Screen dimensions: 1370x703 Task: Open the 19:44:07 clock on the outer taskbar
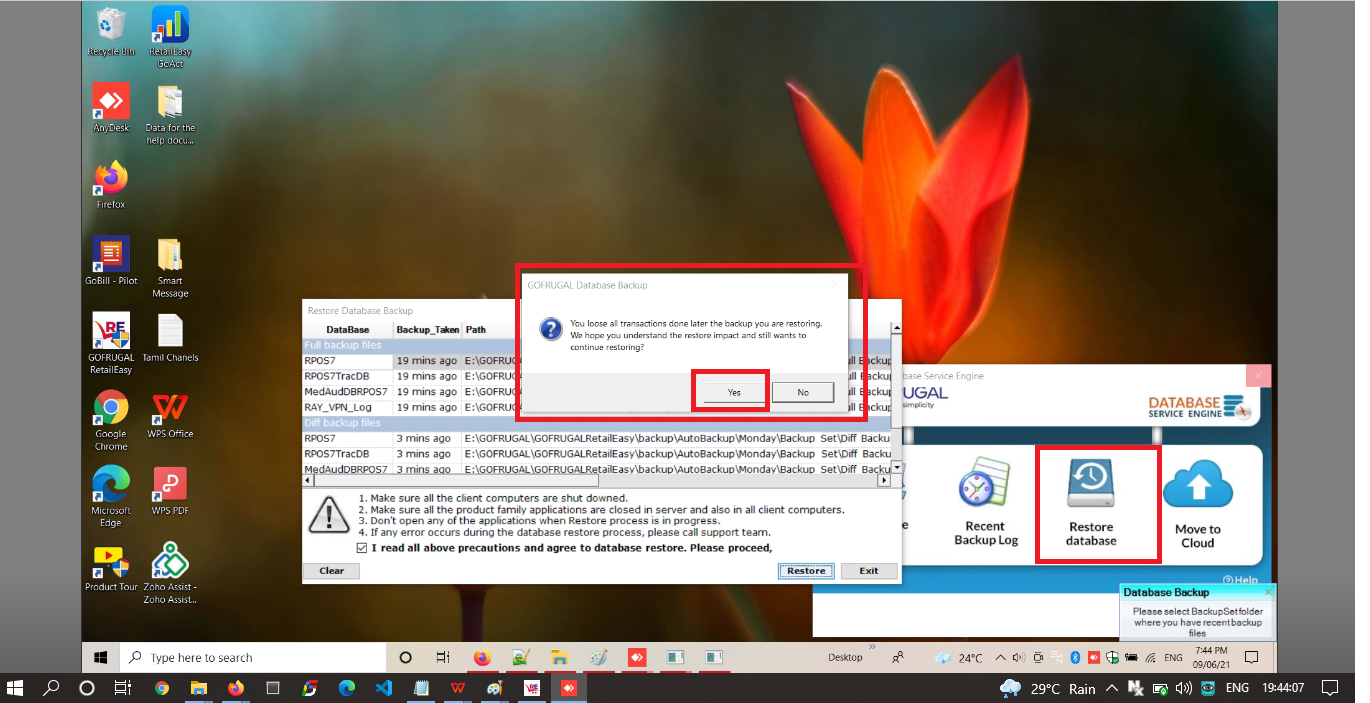pyautogui.click(x=1282, y=688)
